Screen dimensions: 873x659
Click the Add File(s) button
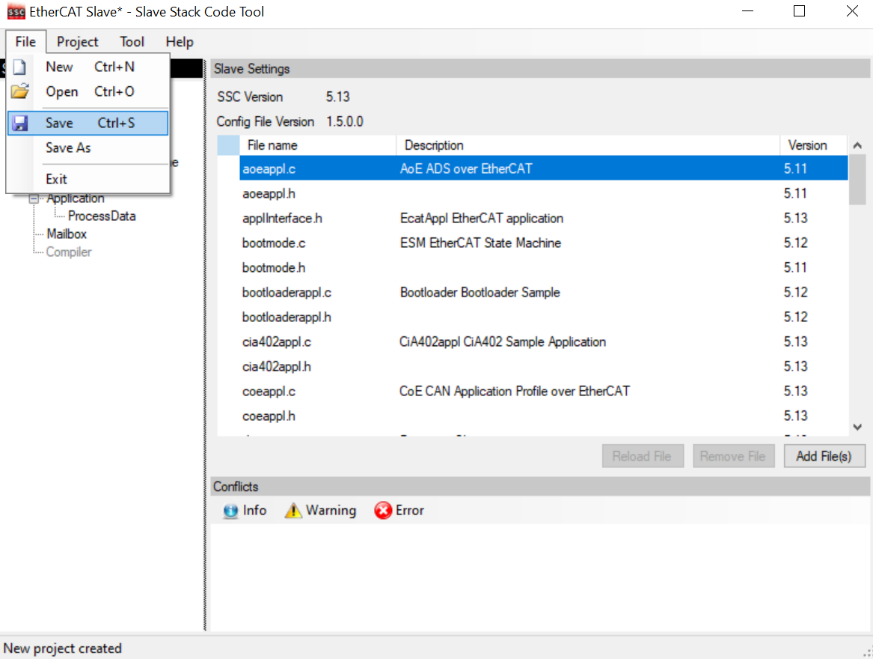click(823, 456)
